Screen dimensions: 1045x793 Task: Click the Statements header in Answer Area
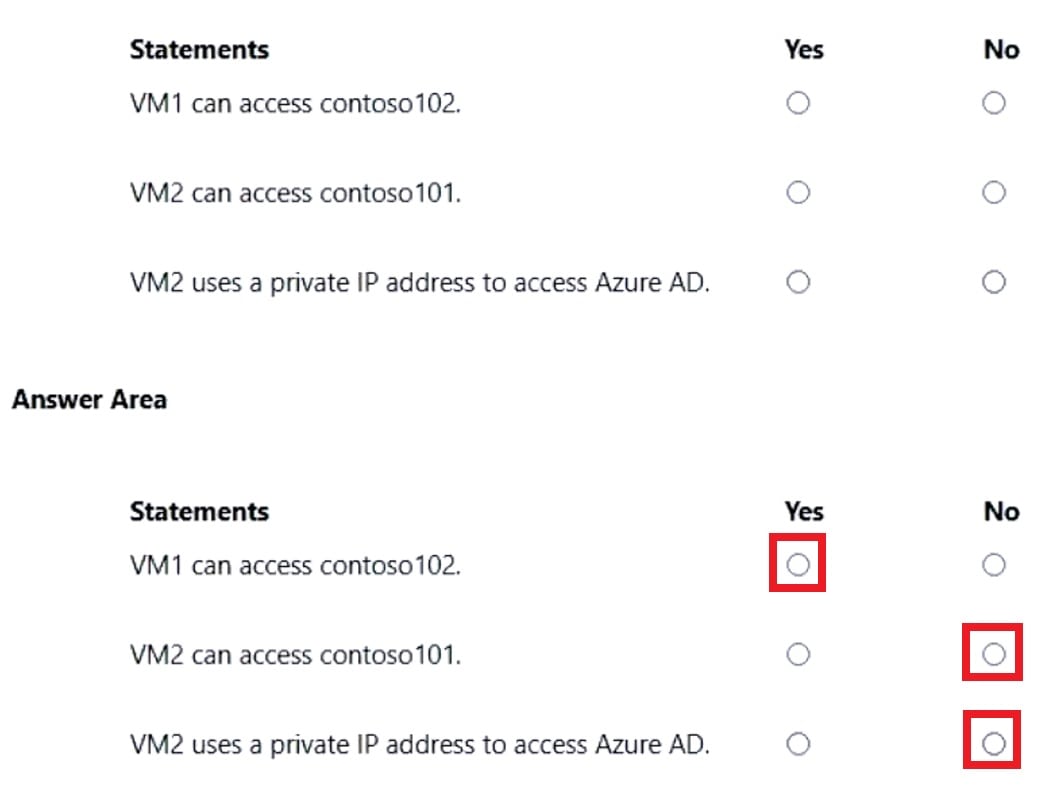pos(199,510)
